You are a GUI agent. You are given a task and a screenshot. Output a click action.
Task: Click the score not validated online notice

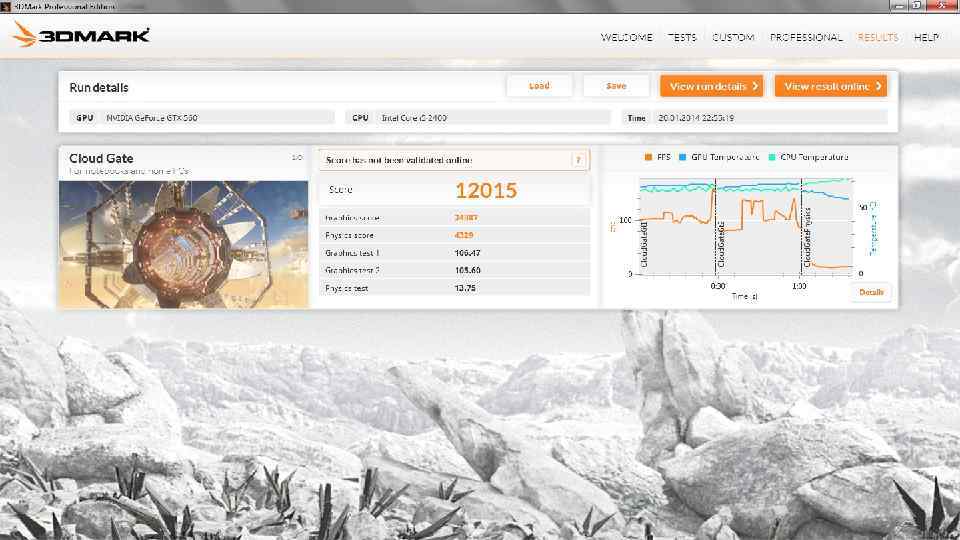454,160
